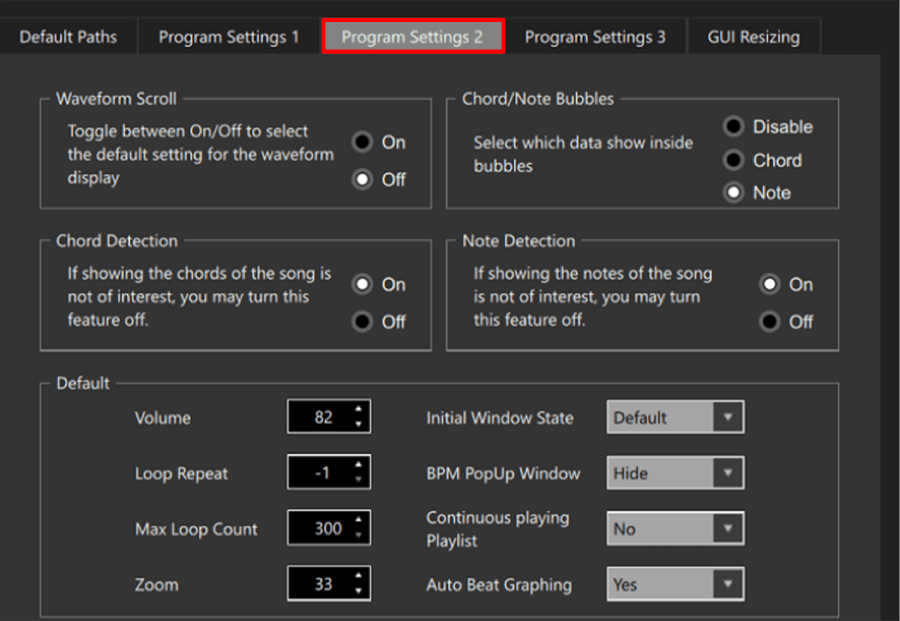The width and height of the screenshot is (900, 621).
Task: Open the Program Settings 3 tab
Action: 595,37
